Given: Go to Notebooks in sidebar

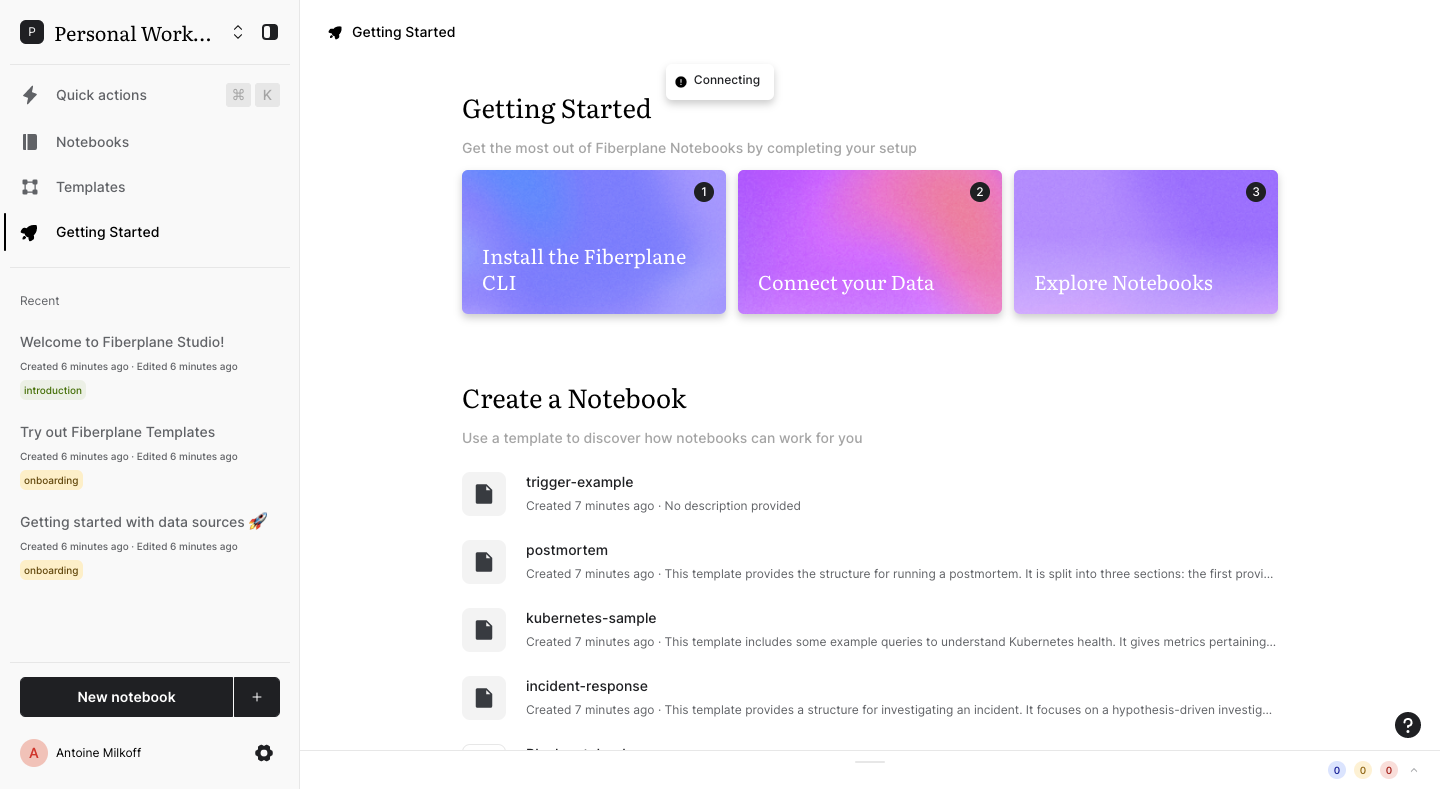Looking at the screenshot, I should 92,142.
